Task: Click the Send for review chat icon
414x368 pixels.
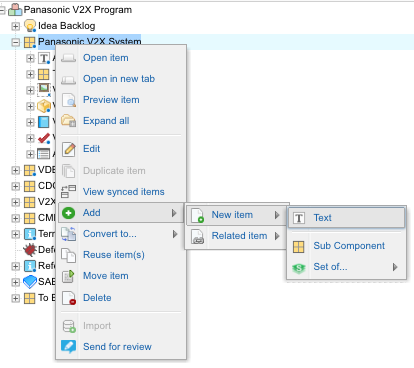Action: [x=69, y=347]
